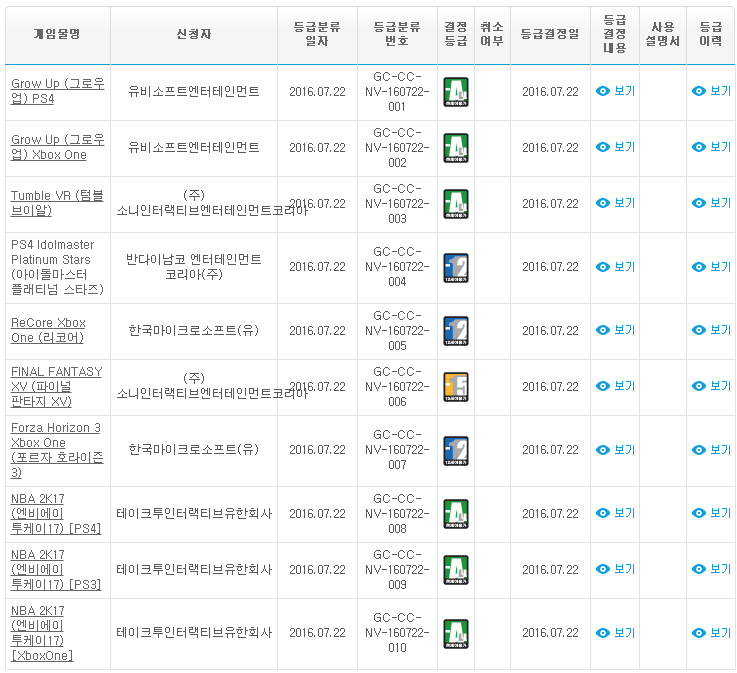View rating decision details for Final Fantasy XV
Image resolution: width=737 pixels, height=673 pixels.
(x=615, y=386)
